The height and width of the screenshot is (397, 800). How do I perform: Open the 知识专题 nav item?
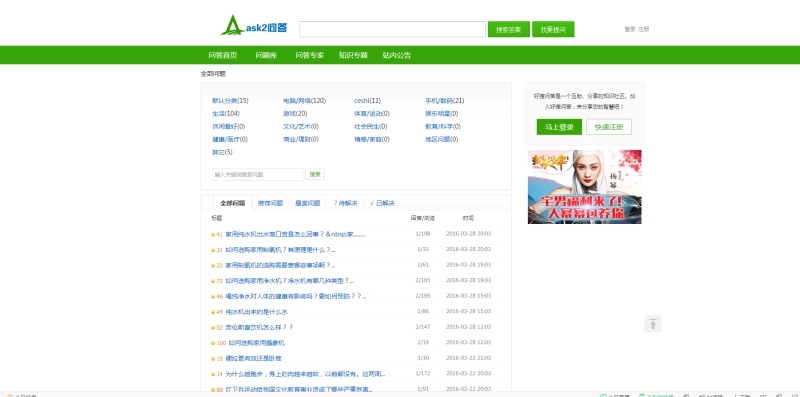coord(353,55)
